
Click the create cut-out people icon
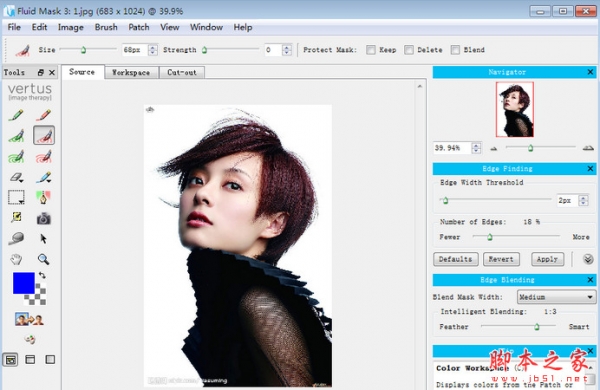[29, 319]
